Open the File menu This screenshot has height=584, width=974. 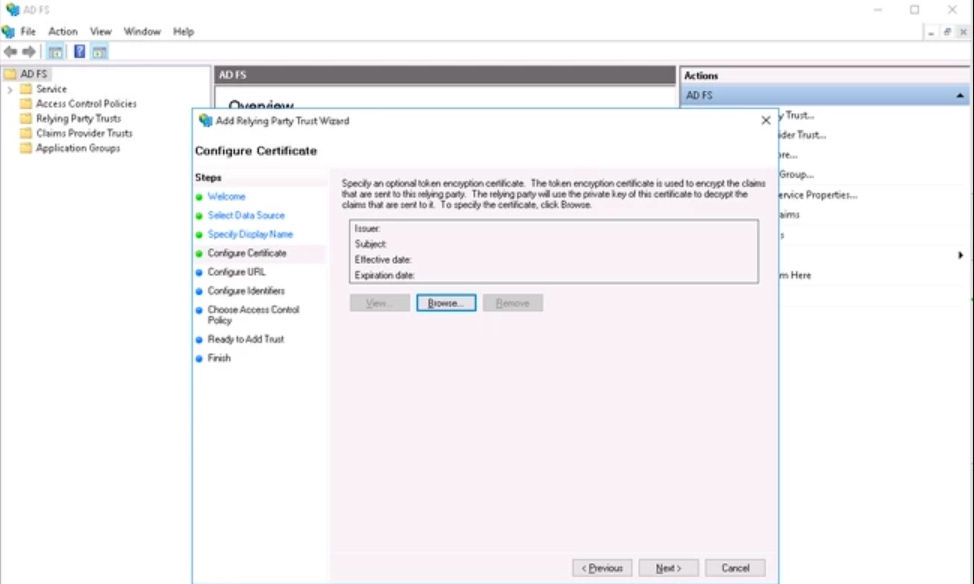click(28, 32)
